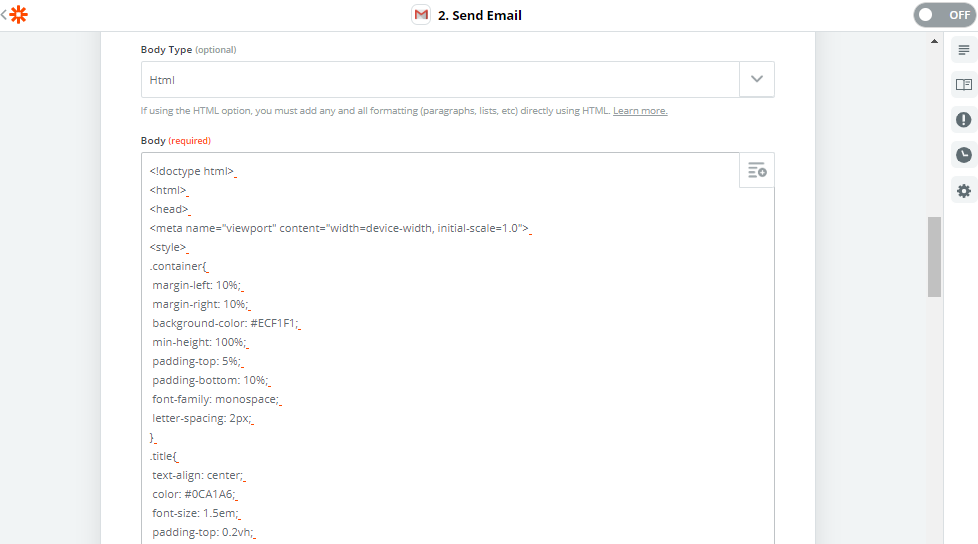
Task: Click the back chevron beside Zapier logo
Action: (x=4, y=15)
